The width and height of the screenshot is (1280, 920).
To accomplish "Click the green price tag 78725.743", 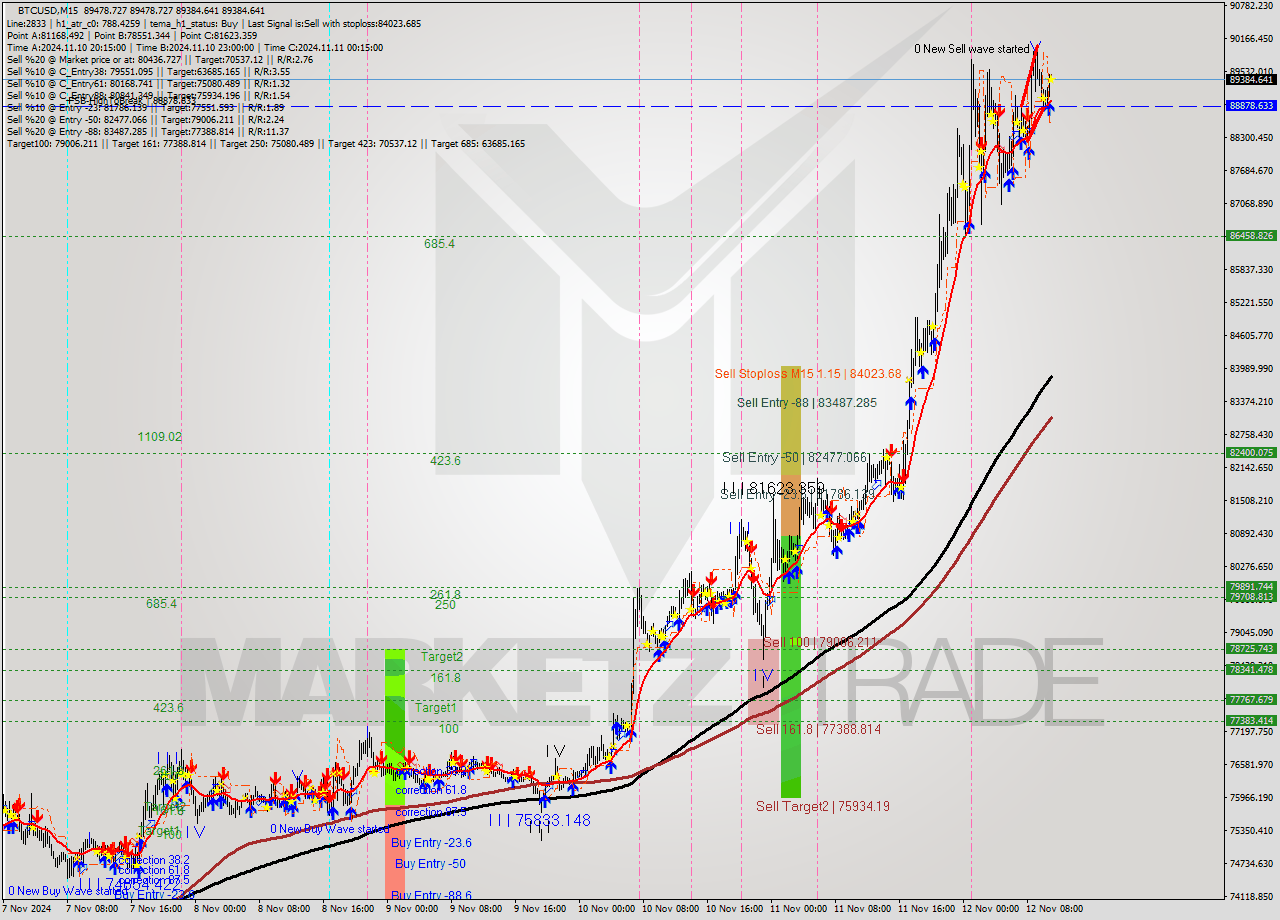I will coord(1250,649).
